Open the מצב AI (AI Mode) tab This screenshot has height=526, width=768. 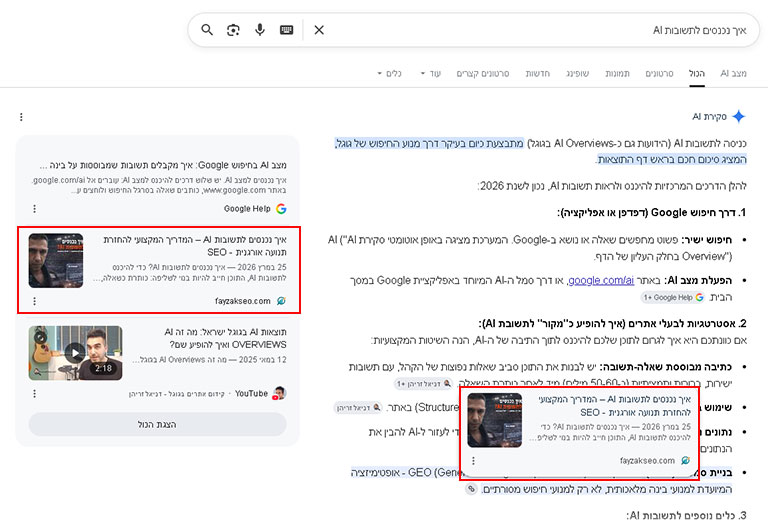coord(733,73)
